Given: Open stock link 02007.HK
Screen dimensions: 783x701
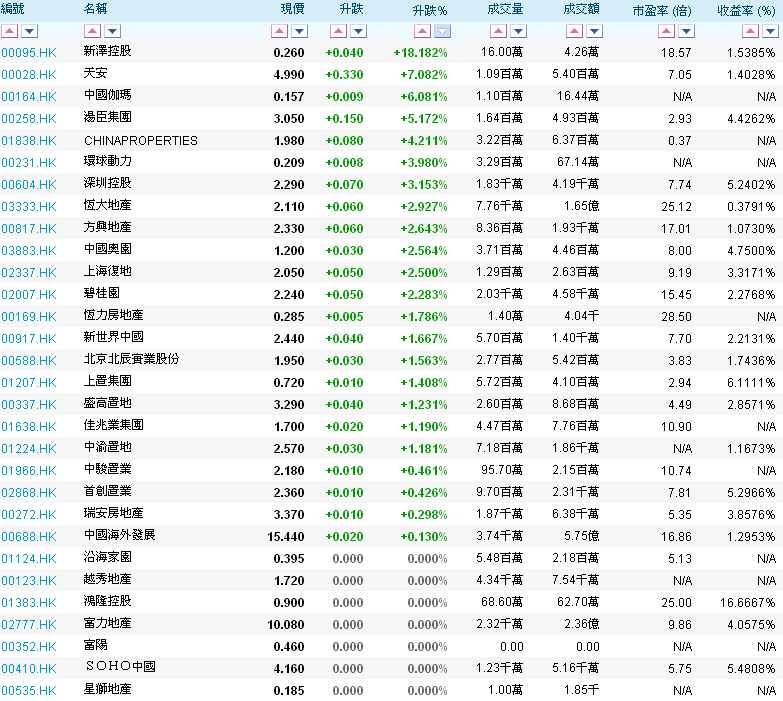Looking at the screenshot, I should coord(29,295).
